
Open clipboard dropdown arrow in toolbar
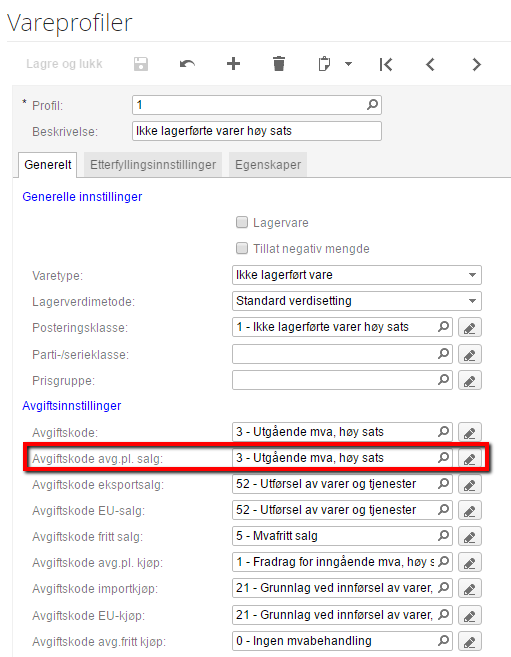(348, 64)
